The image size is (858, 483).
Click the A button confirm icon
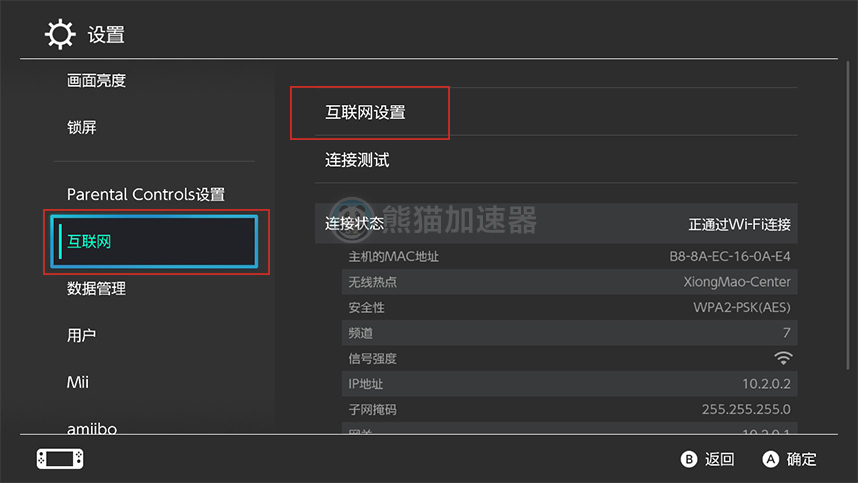tap(770, 460)
